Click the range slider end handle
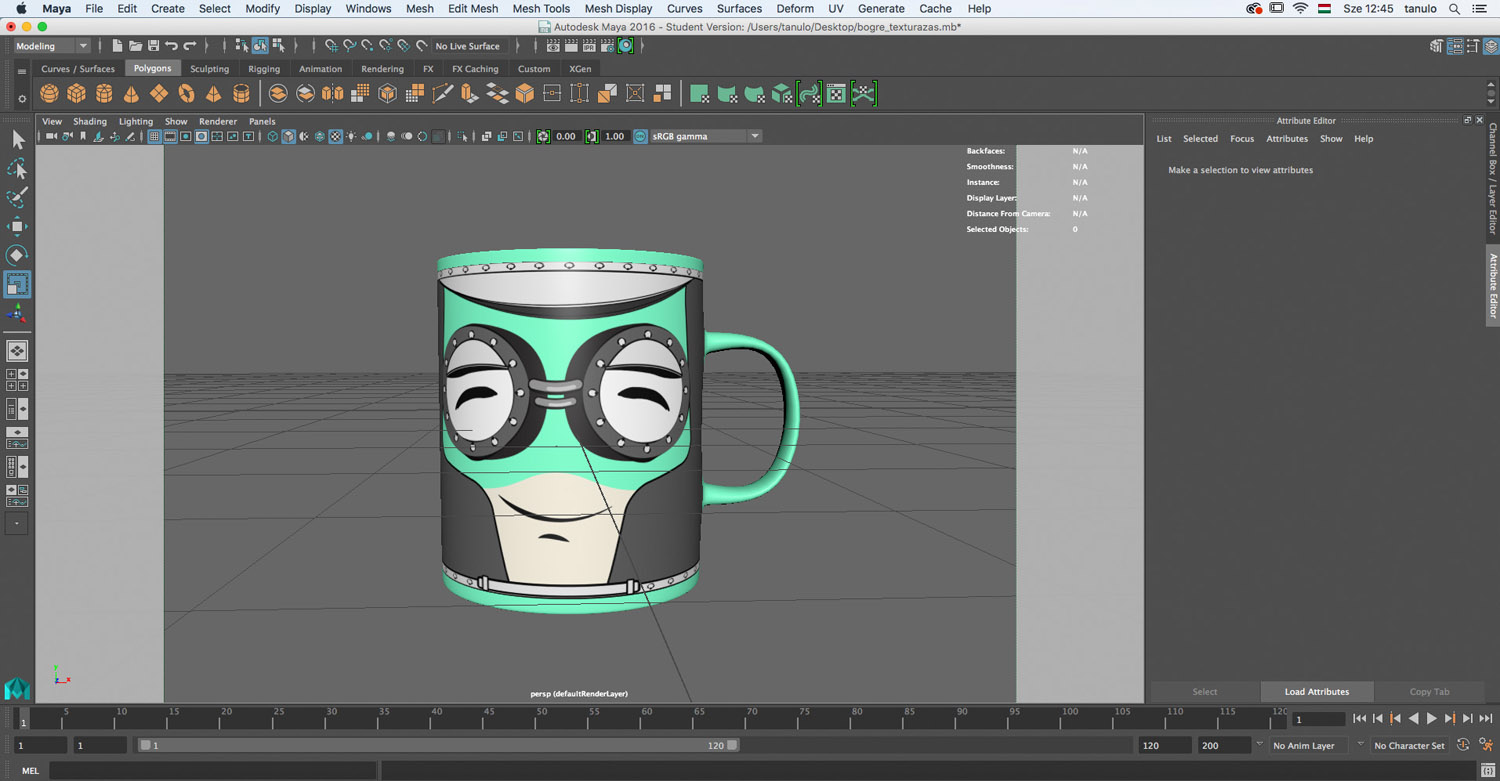This screenshot has width=1500, height=781. (732, 745)
